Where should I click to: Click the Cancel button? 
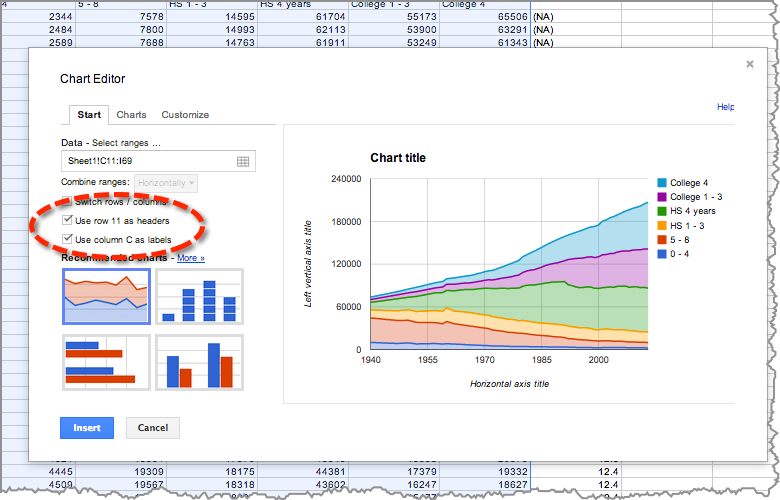click(x=153, y=428)
